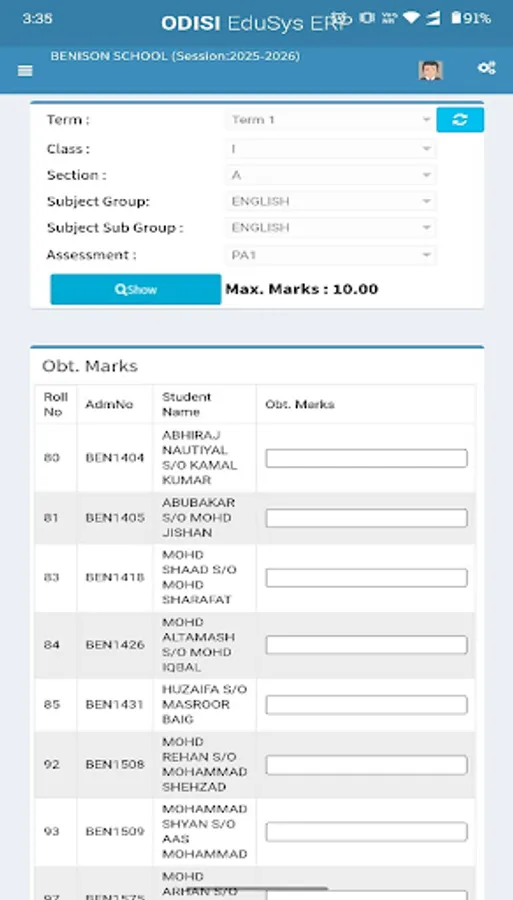Click the ODISI EduSys ERP title
513x900 pixels.
(x=256, y=23)
